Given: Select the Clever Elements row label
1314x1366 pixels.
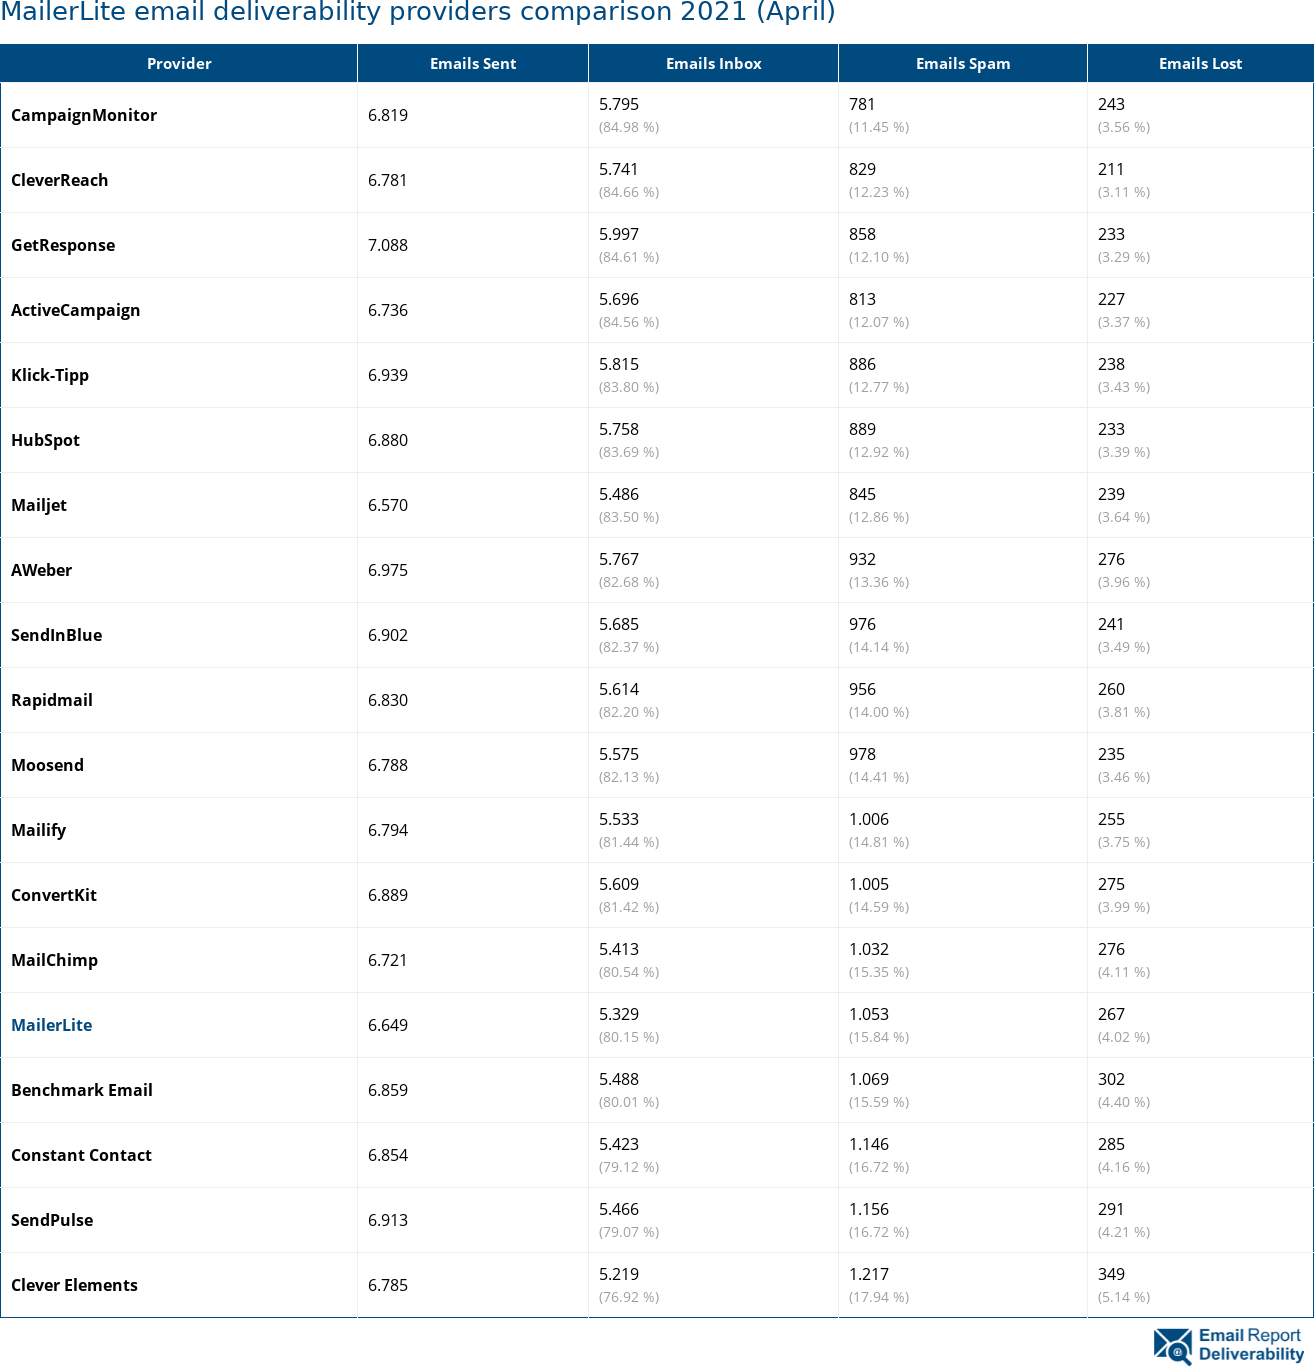Looking at the screenshot, I should coord(74,1285).
